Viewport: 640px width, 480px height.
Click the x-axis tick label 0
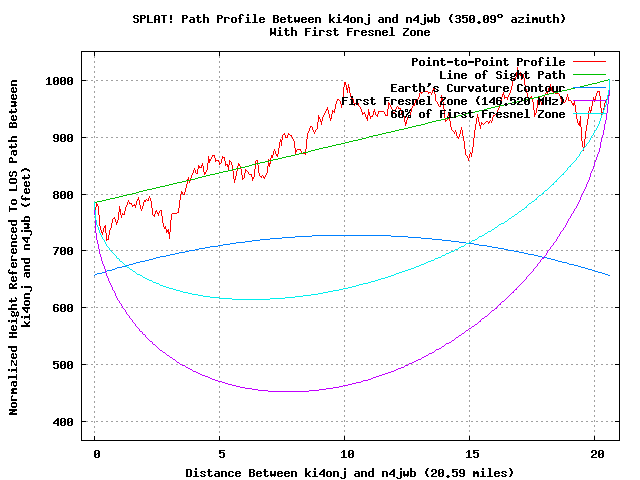coord(96,454)
